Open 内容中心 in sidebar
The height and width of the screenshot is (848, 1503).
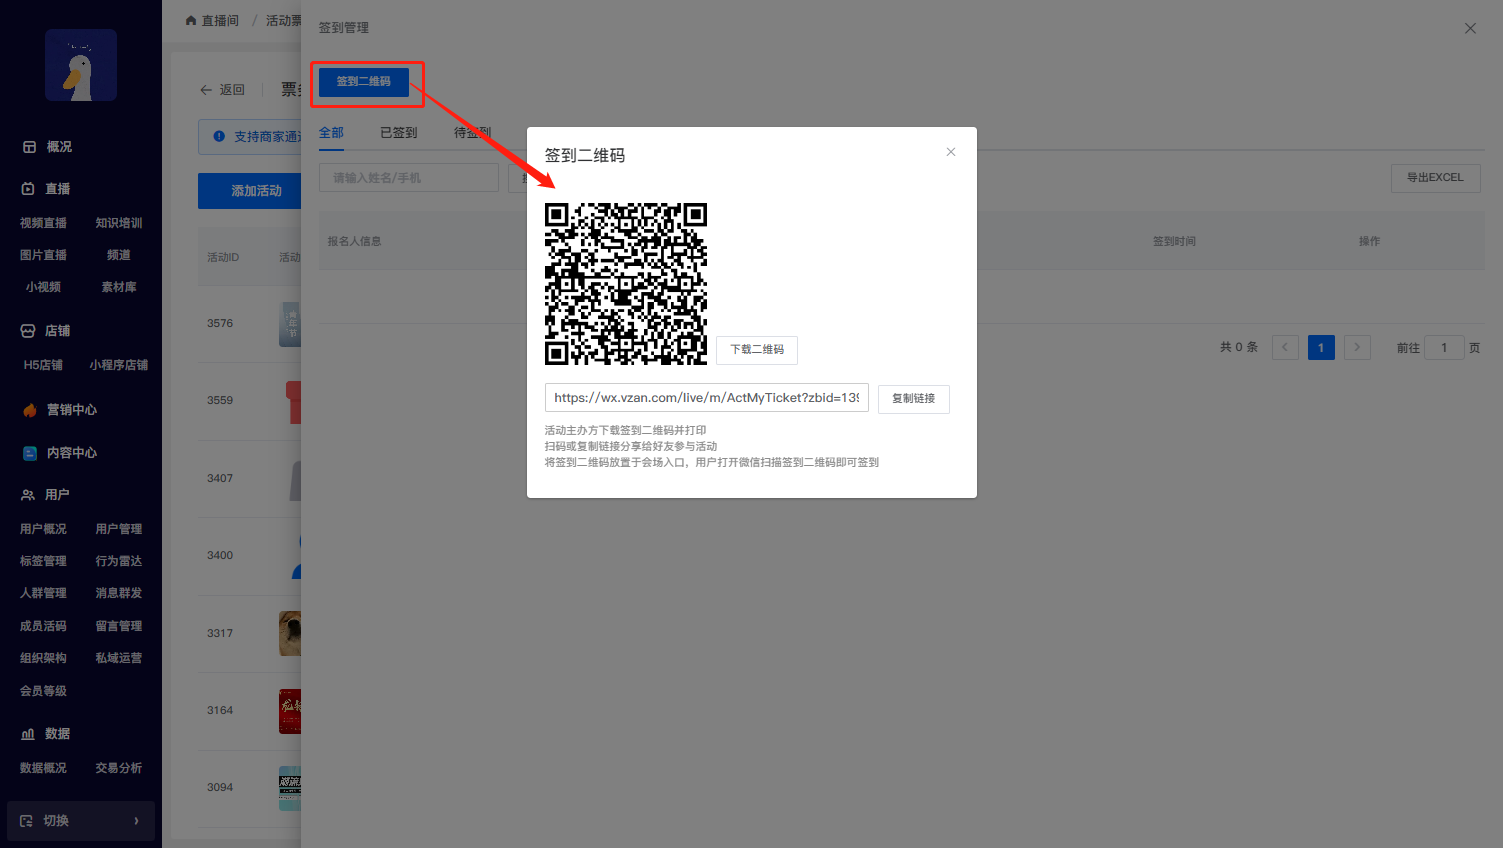pos(72,453)
